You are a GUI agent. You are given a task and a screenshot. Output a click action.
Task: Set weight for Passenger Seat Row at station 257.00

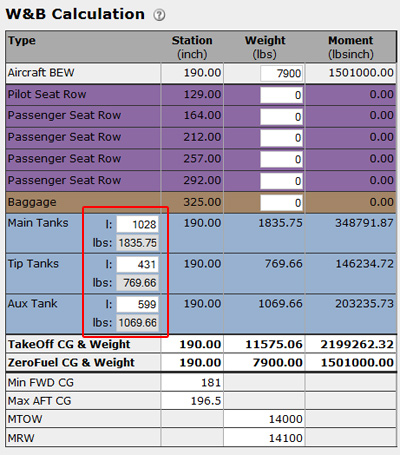click(281, 160)
